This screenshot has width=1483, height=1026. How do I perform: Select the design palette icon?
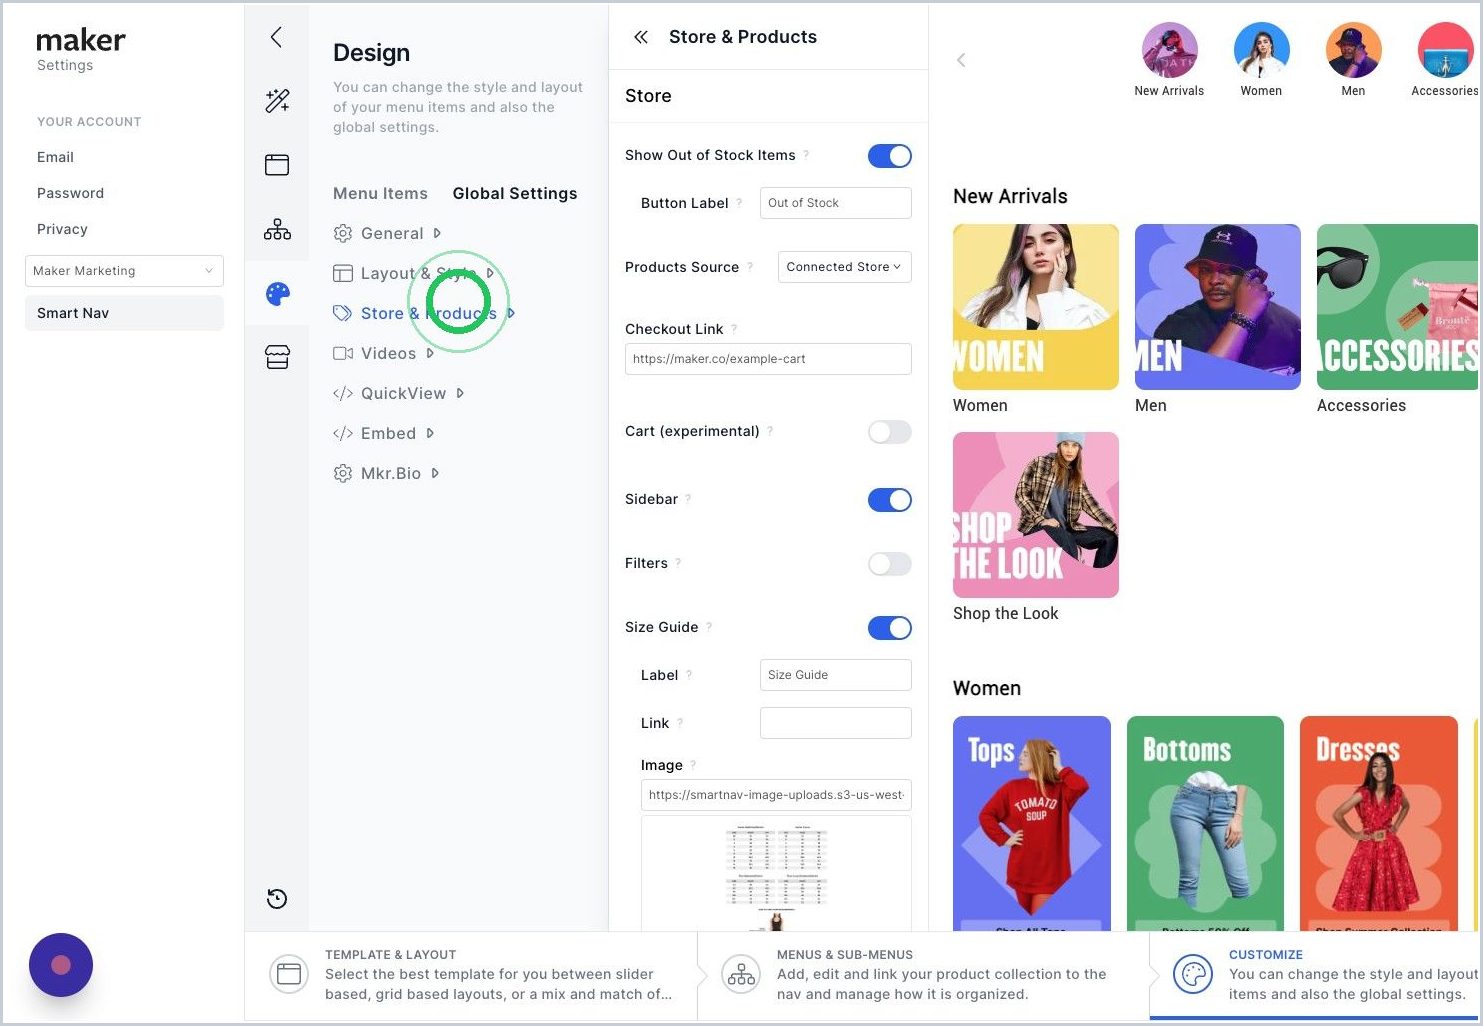(x=278, y=293)
